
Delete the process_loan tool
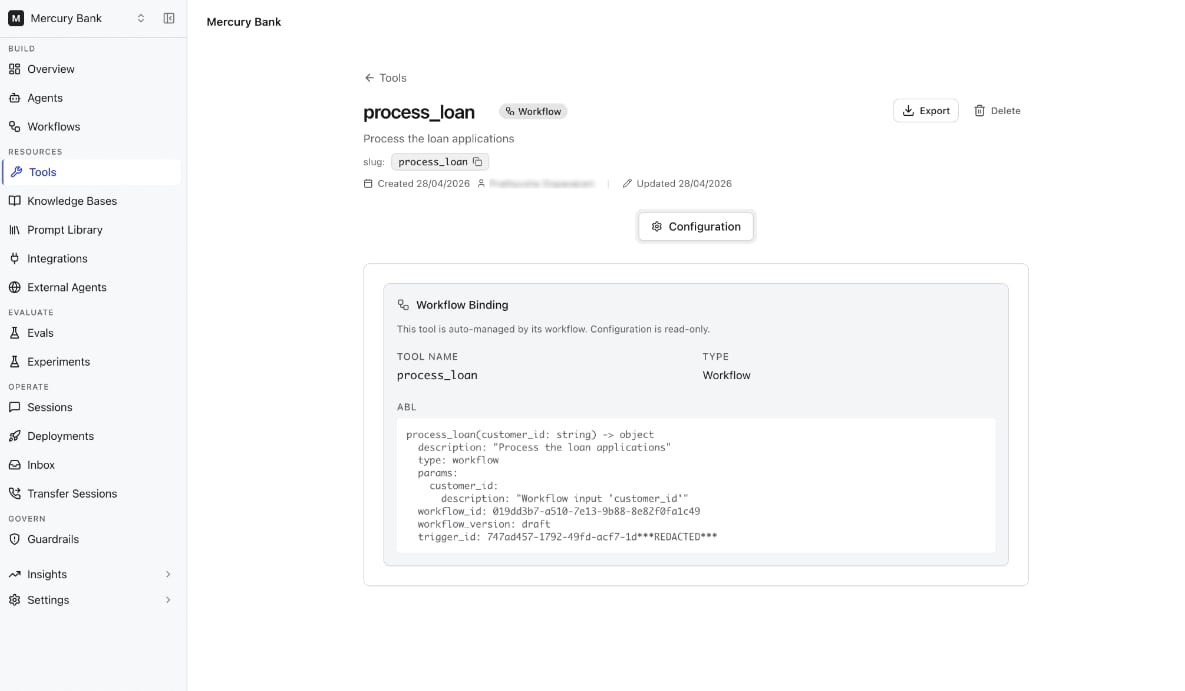(997, 110)
